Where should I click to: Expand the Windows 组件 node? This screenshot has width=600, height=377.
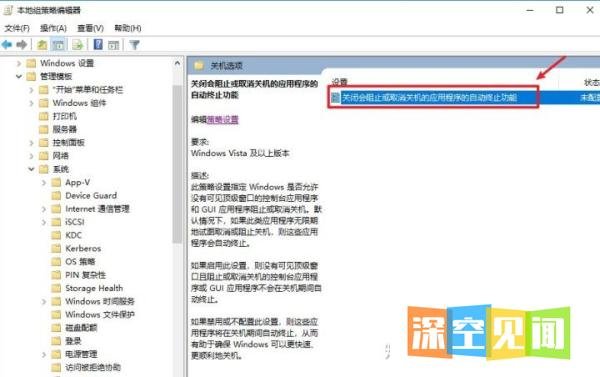31,103
